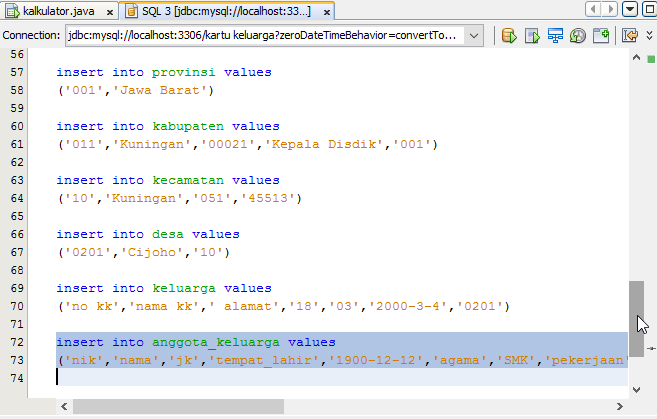Open the Connection combo box

(x=274, y=36)
